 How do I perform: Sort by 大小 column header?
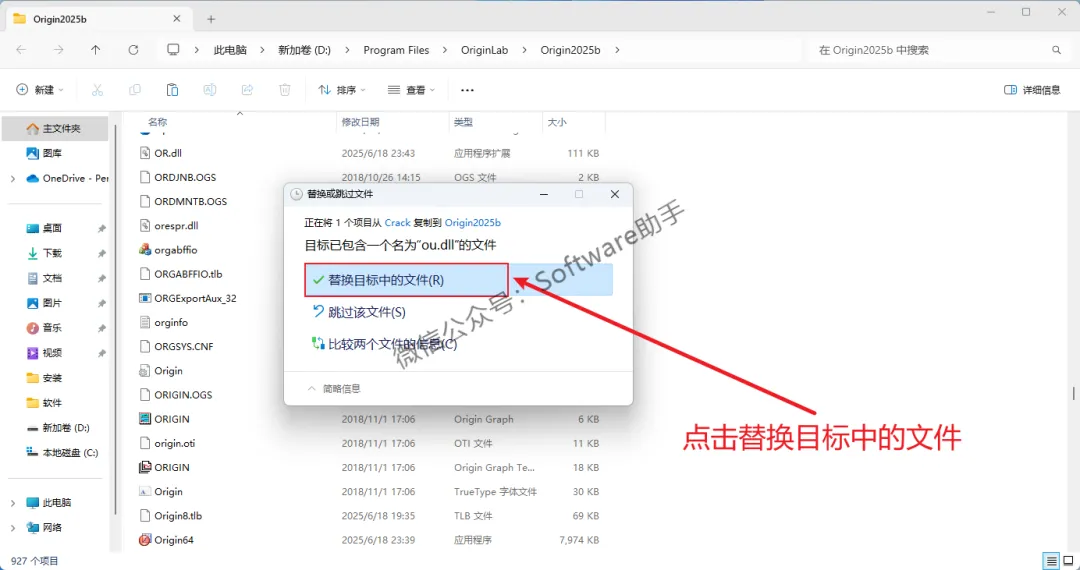557,122
